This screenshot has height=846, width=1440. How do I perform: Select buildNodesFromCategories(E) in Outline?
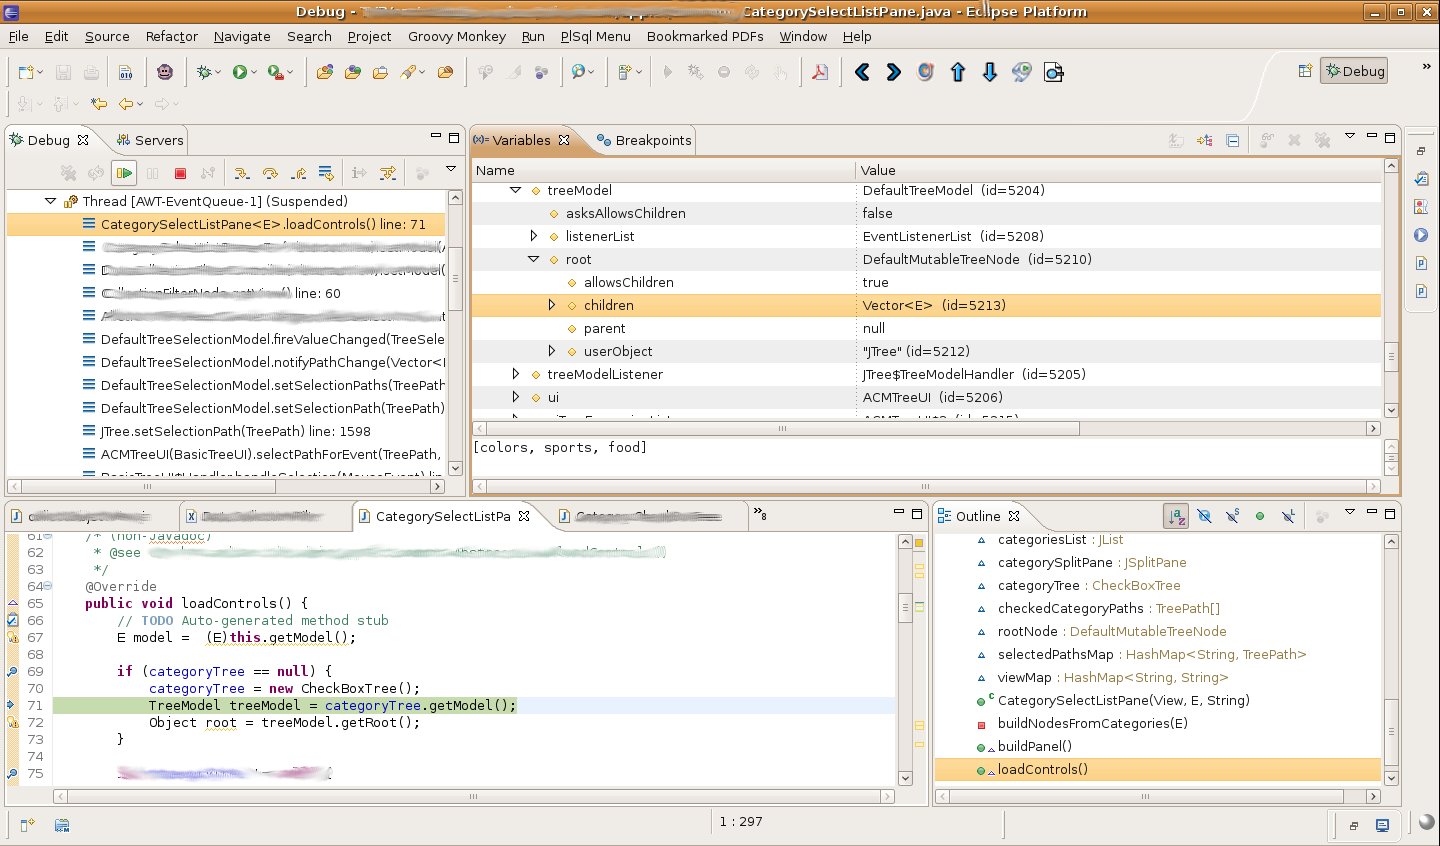click(1093, 723)
